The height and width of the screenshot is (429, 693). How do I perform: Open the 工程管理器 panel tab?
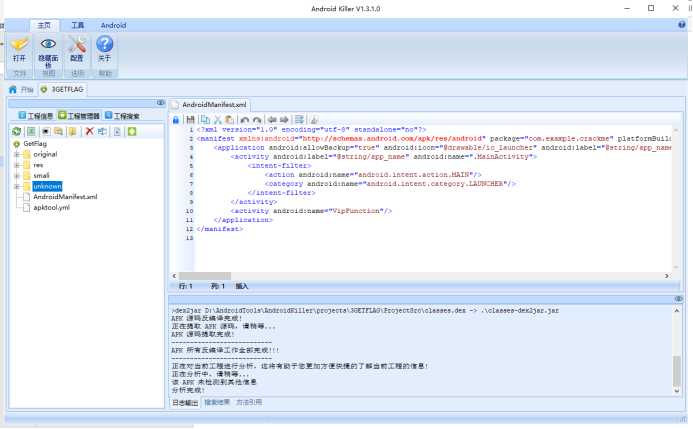coord(79,116)
